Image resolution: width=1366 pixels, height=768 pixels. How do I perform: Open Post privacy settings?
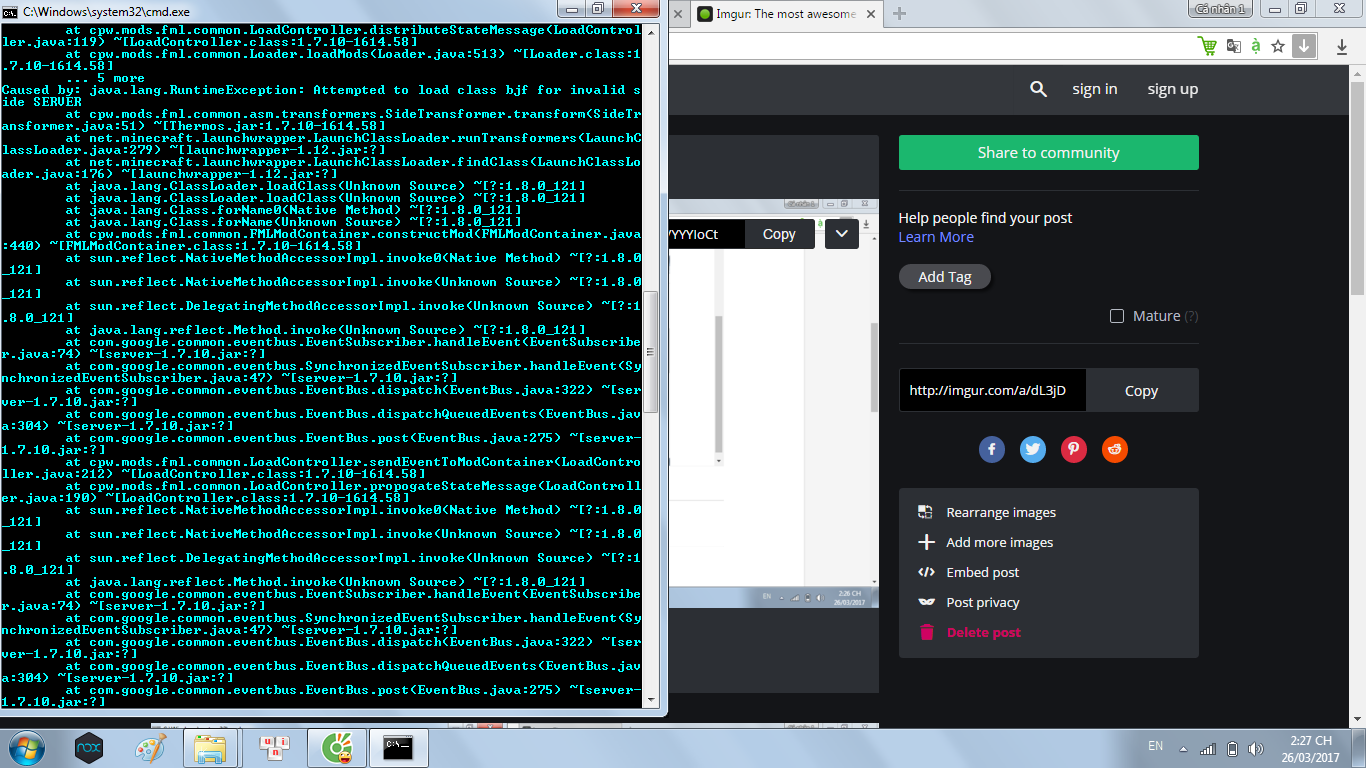983,602
